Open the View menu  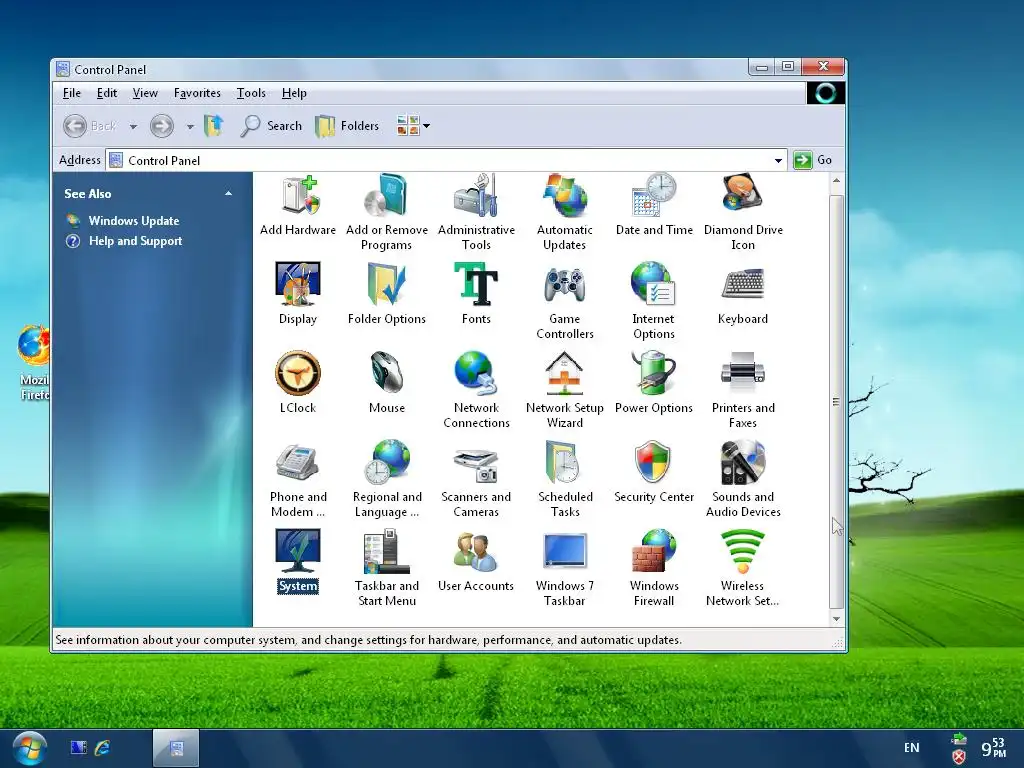[145, 93]
